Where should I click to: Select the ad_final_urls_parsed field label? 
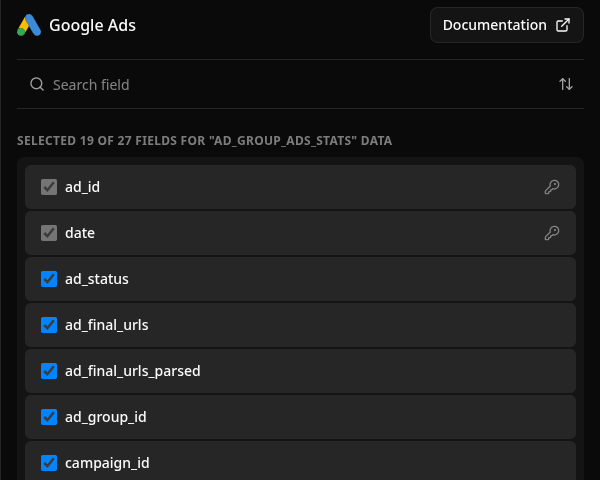pos(133,371)
